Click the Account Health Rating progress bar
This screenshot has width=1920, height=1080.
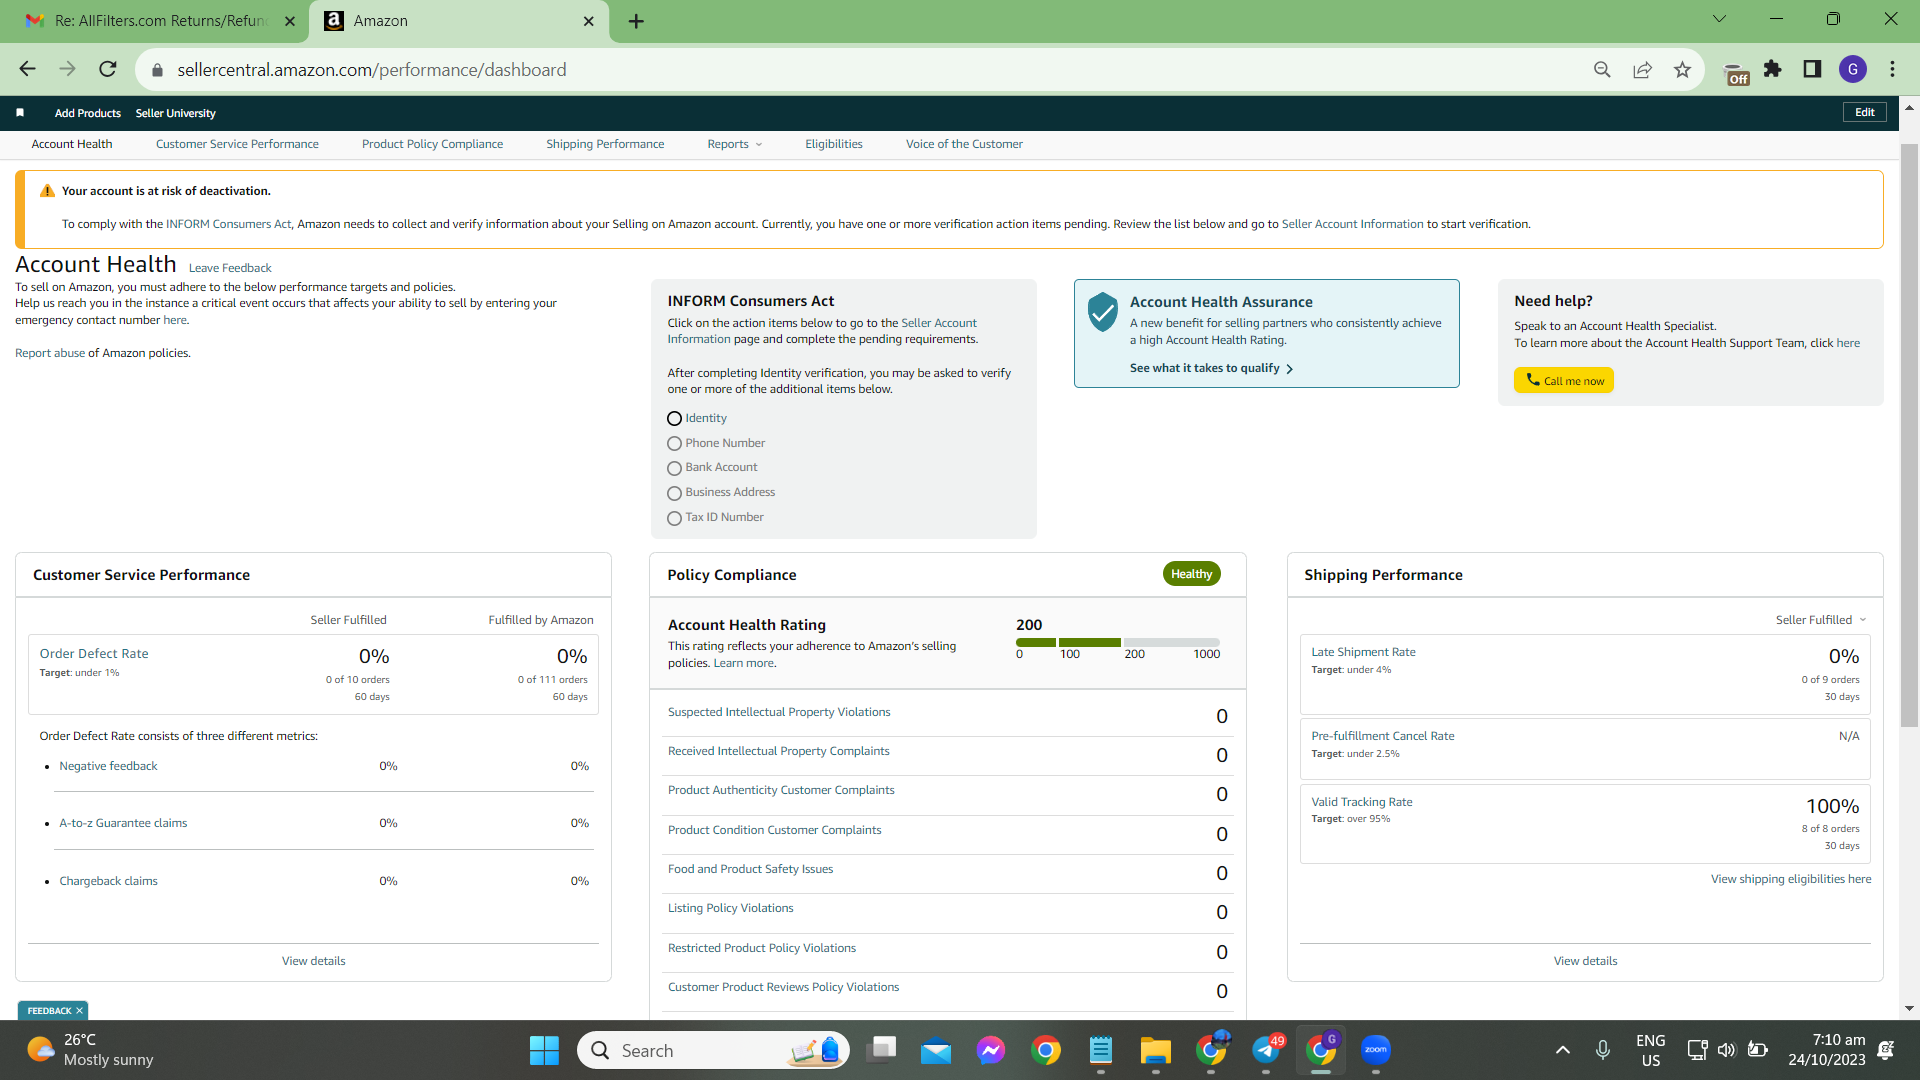(x=1118, y=642)
